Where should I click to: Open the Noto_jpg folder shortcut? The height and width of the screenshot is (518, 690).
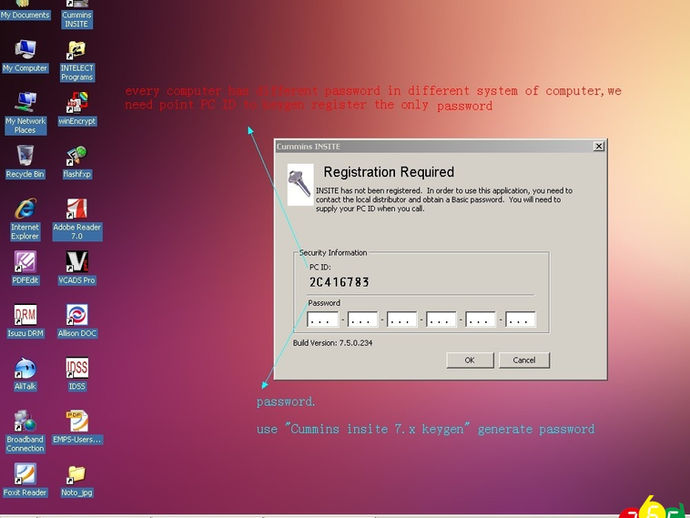click(x=77, y=481)
